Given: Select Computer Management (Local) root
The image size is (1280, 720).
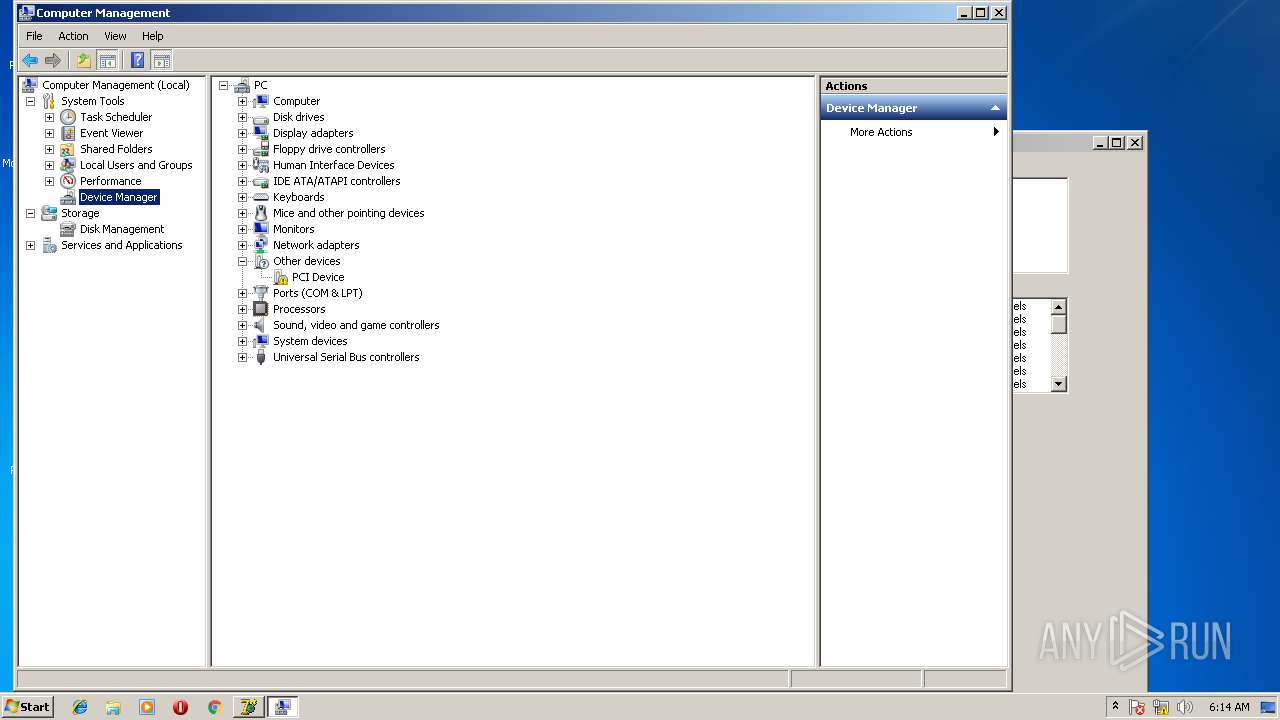Looking at the screenshot, I should (116, 85).
